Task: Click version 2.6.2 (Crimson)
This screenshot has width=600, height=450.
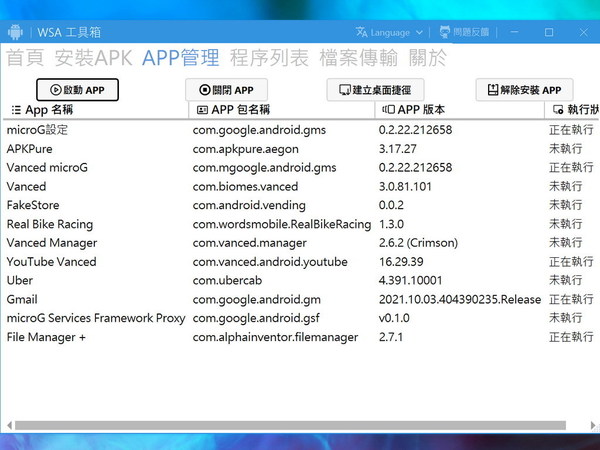Action: pos(418,243)
